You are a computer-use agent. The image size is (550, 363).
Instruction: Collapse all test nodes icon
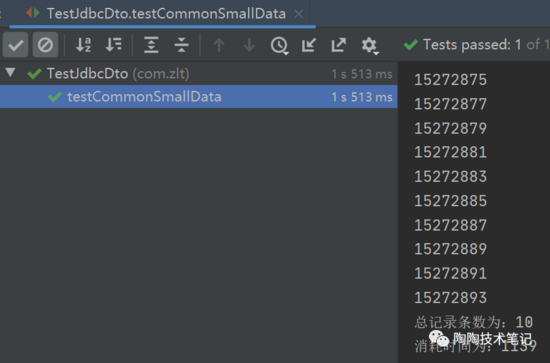(x=181, y=45)
